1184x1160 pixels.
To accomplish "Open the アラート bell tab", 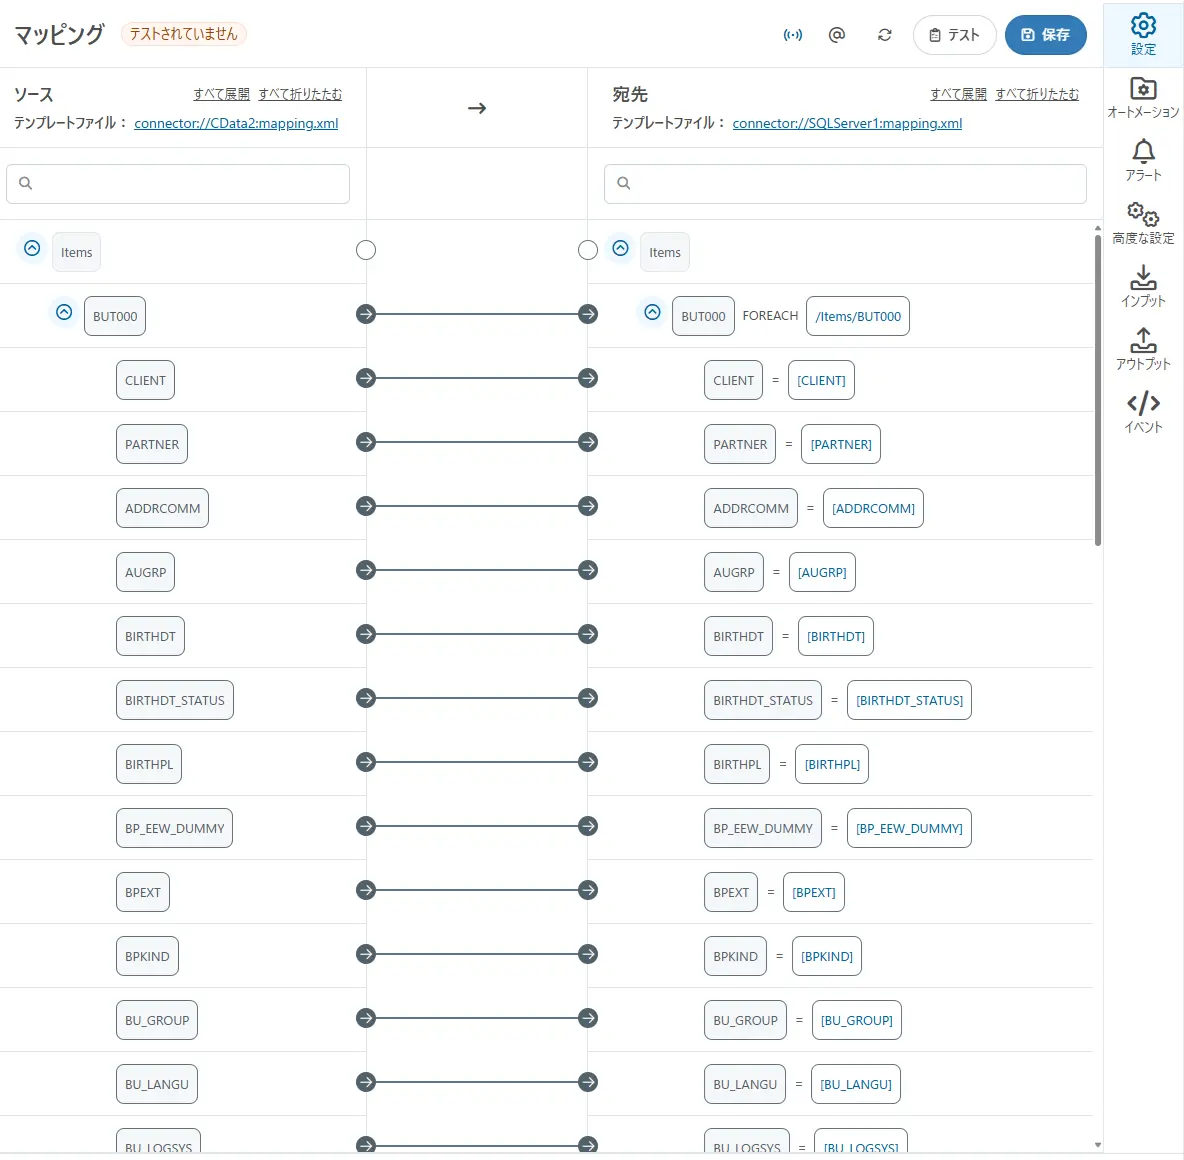I will [1143, 160].
